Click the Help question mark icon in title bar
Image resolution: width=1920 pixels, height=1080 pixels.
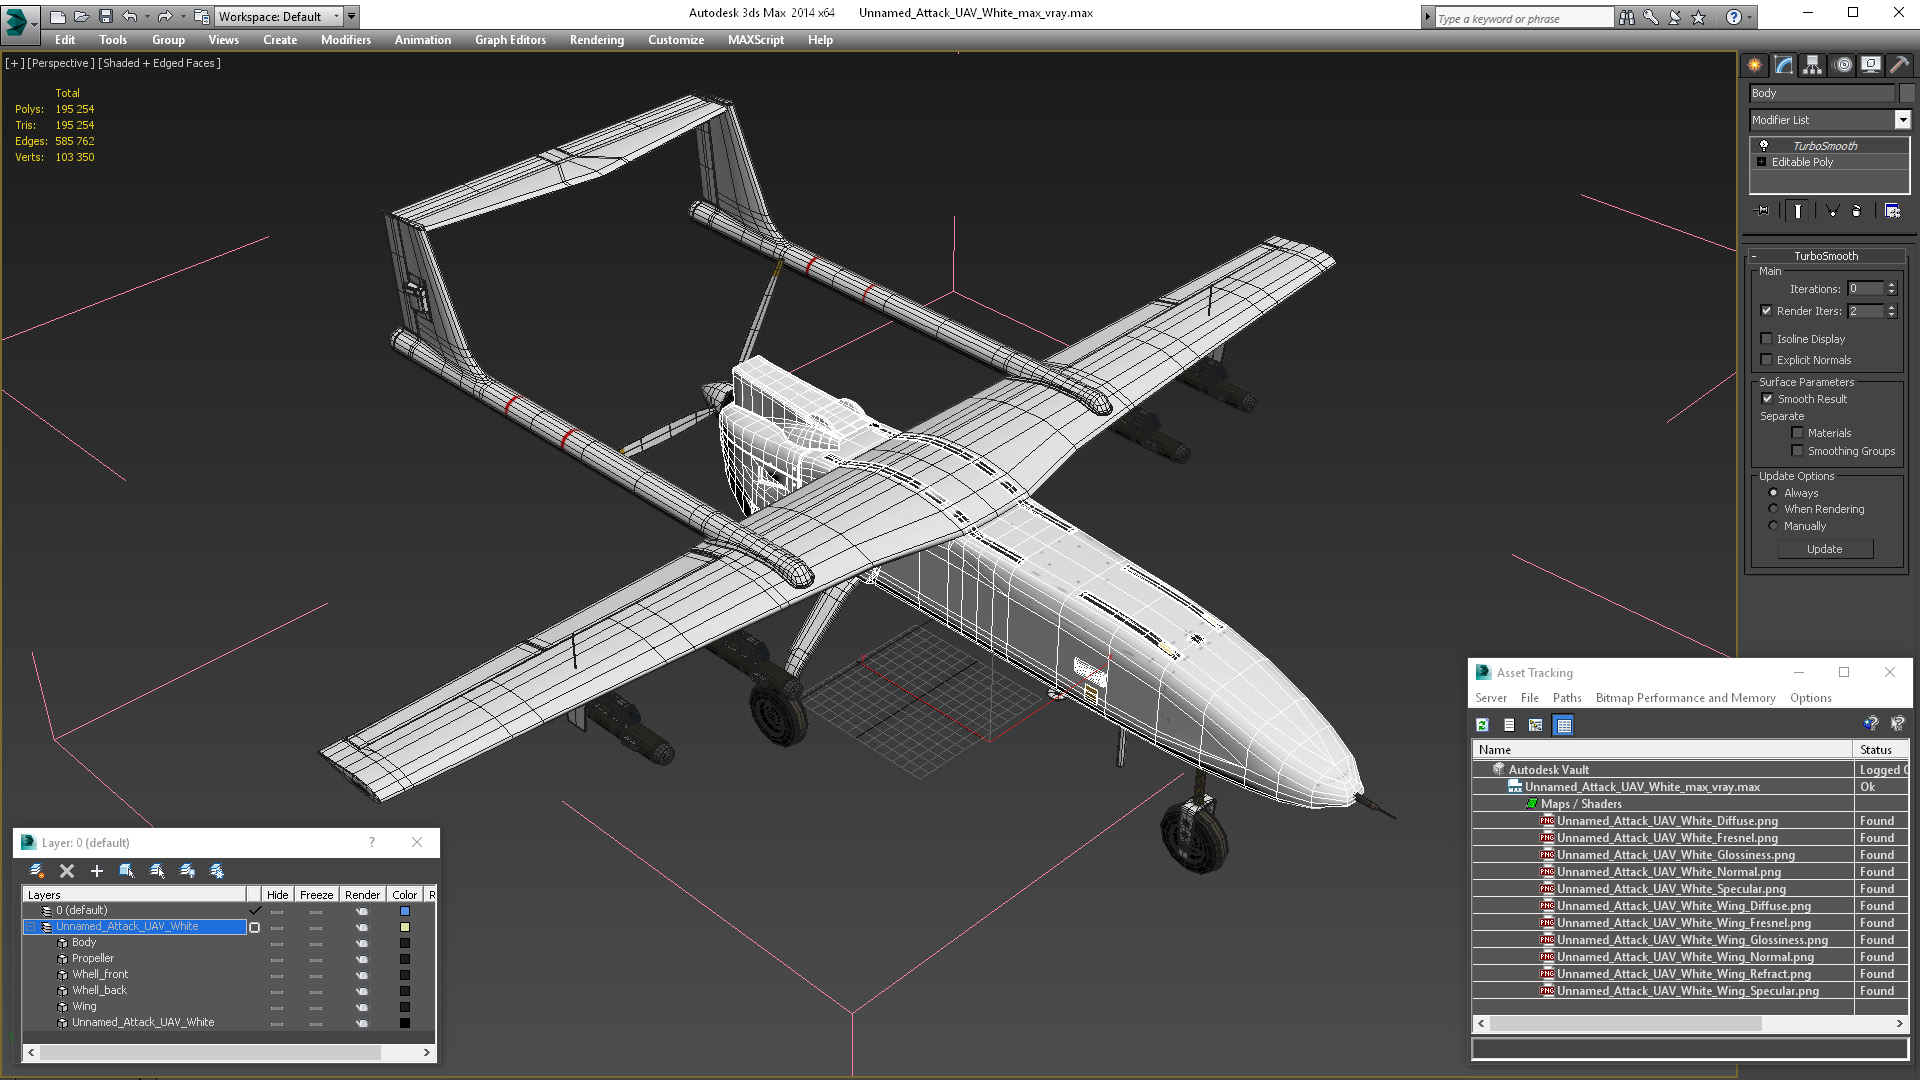pos(1734,17)
